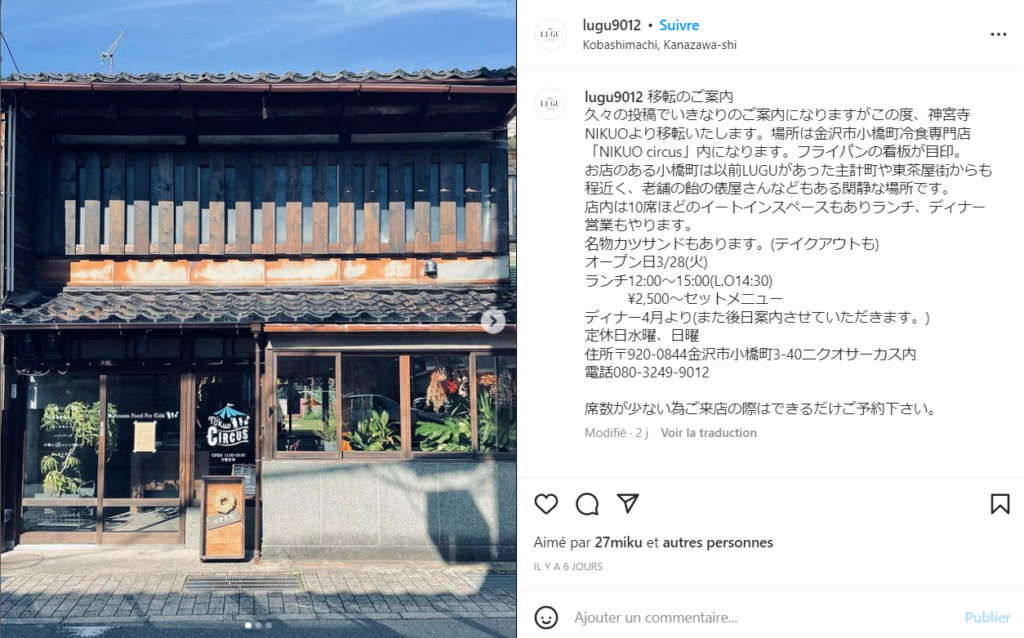Open the three-dot more options menu
Image resolution: width=1024 pixels, height=638 pixels.
[x=999, y=35]
